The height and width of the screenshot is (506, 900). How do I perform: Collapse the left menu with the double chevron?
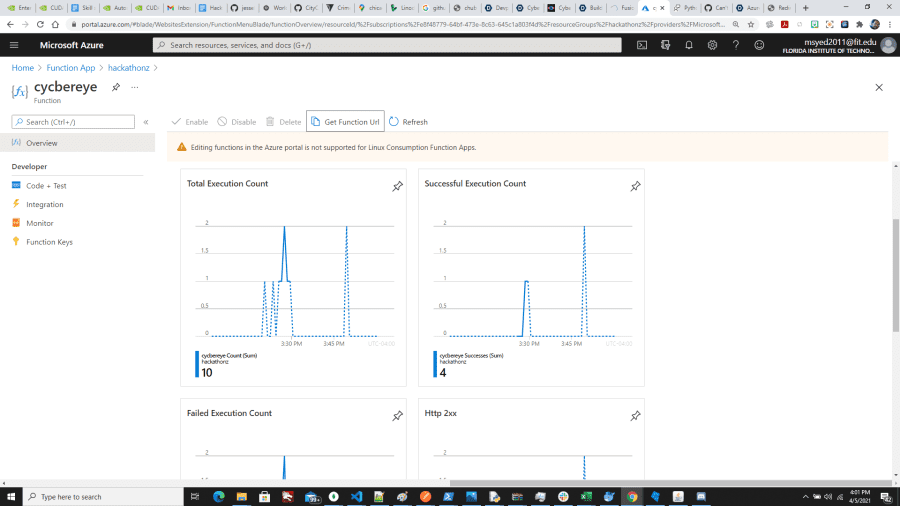click(146, 122)
